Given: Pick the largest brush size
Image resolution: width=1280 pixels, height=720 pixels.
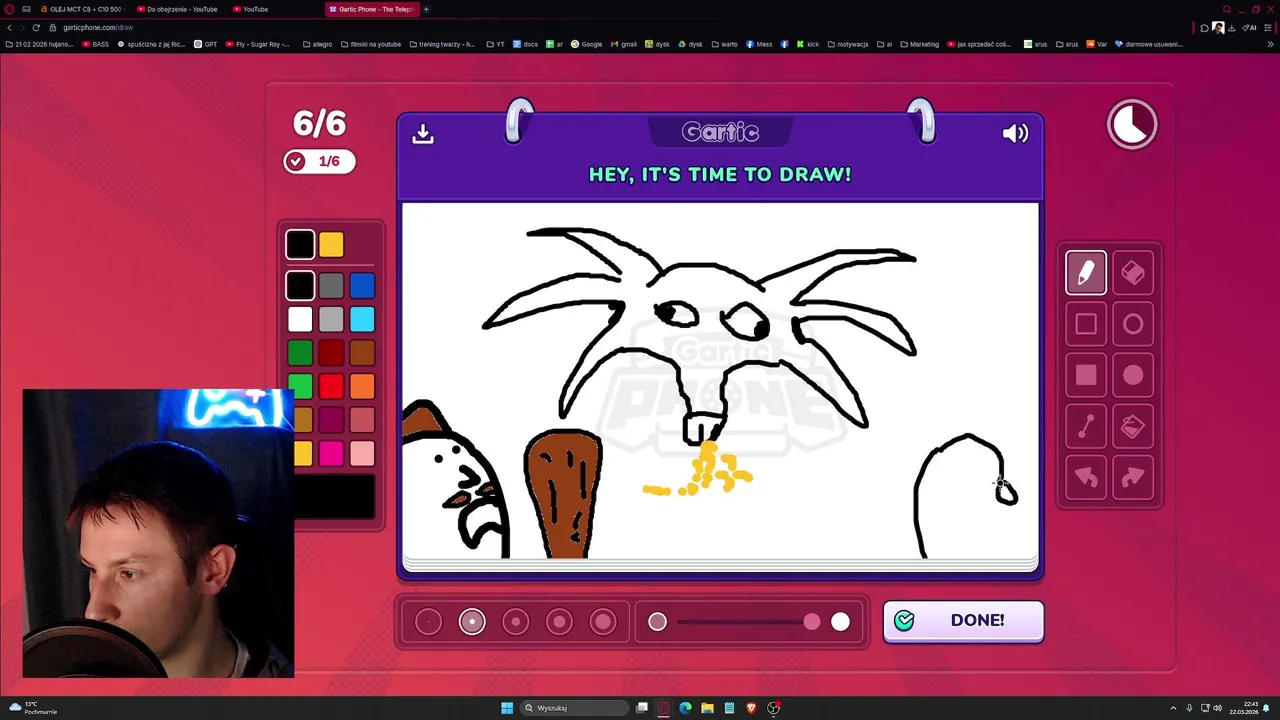Looking at the screenshot, I should (603, 622).
